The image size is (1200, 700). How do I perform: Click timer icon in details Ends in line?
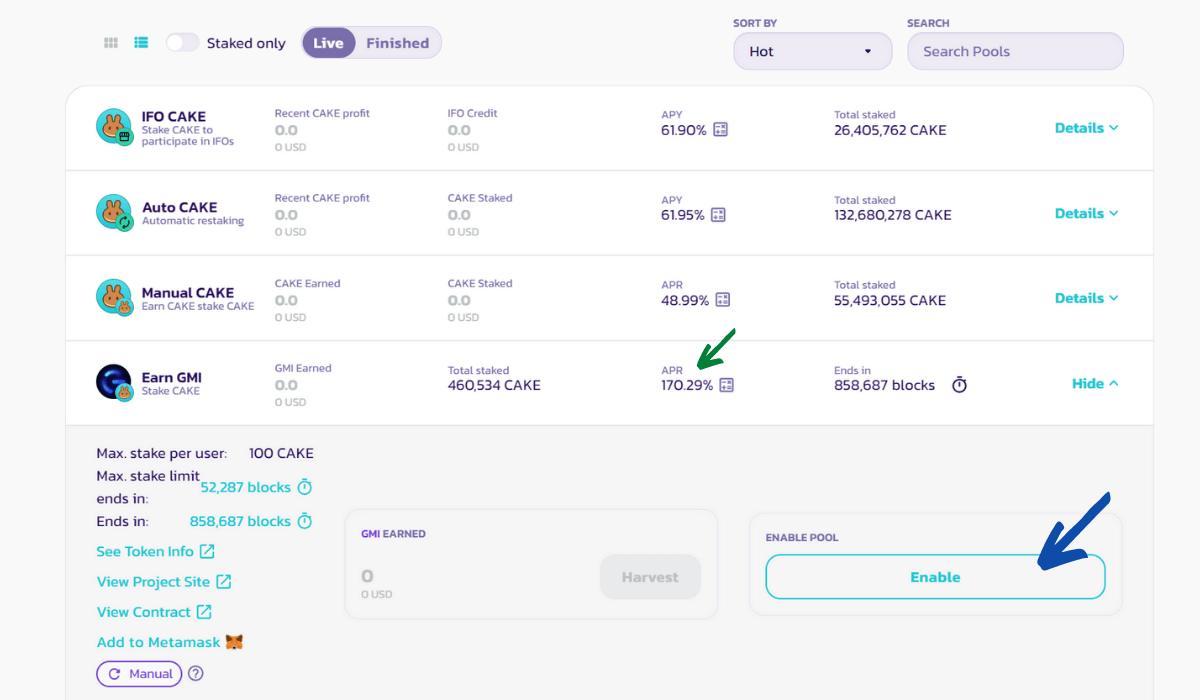(x=305, y=521)
